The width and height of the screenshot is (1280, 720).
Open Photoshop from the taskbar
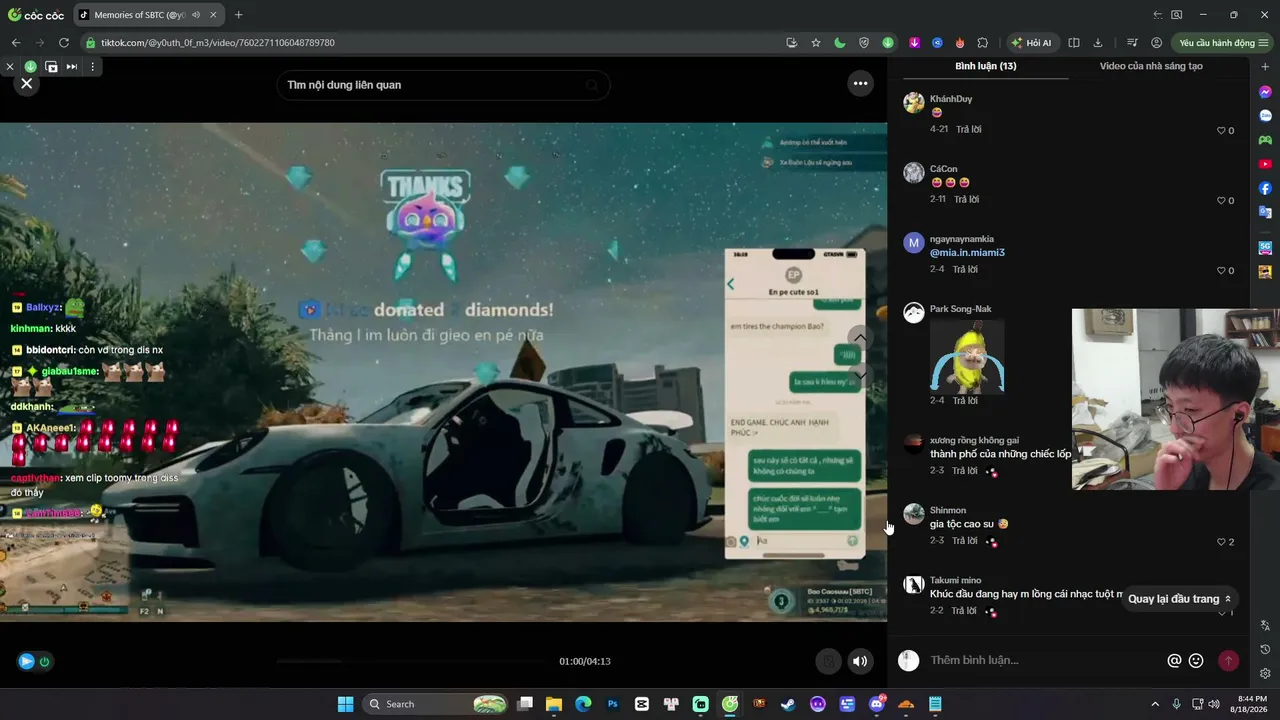613,704
